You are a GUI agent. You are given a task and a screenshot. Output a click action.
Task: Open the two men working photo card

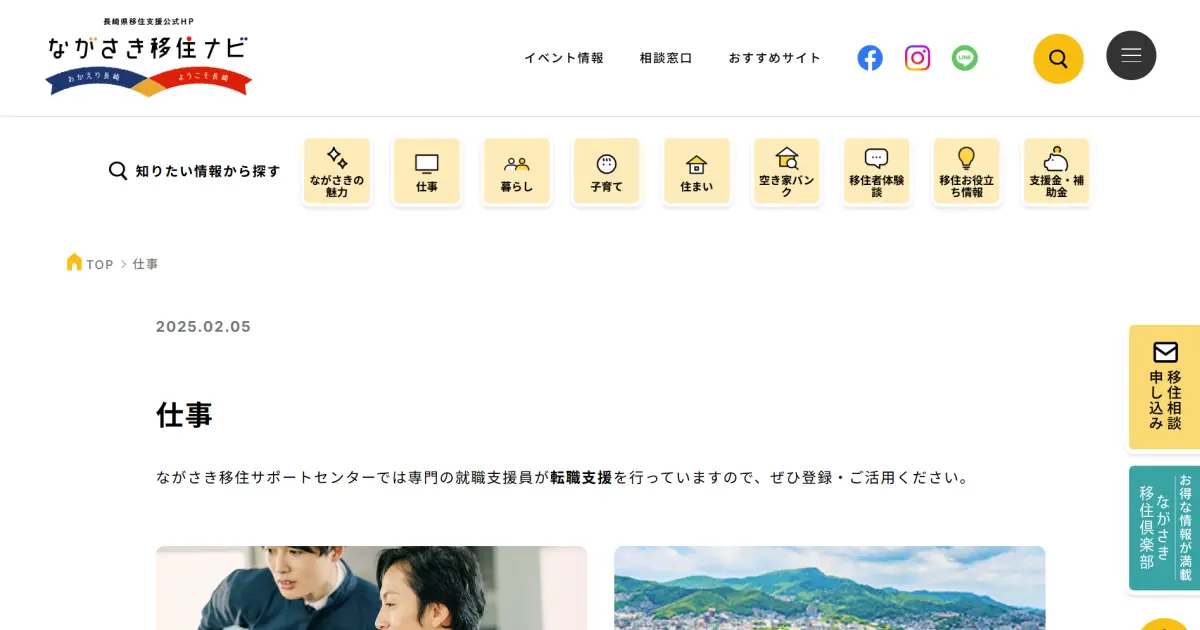[x=371, y=588]
